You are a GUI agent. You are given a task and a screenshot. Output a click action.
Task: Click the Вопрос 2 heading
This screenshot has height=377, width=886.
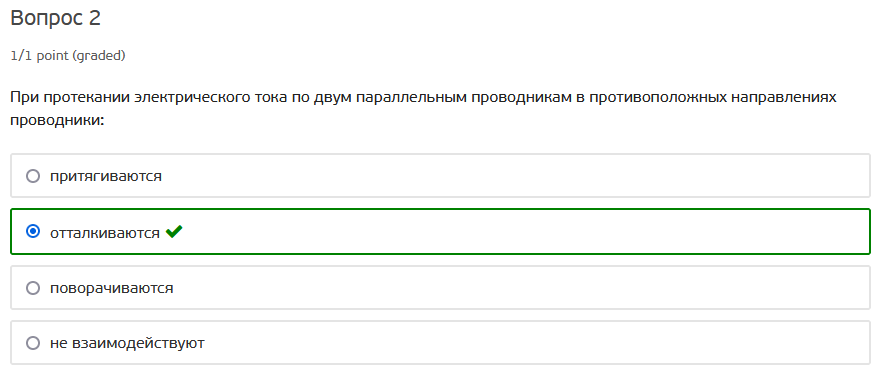pos(55,19)
